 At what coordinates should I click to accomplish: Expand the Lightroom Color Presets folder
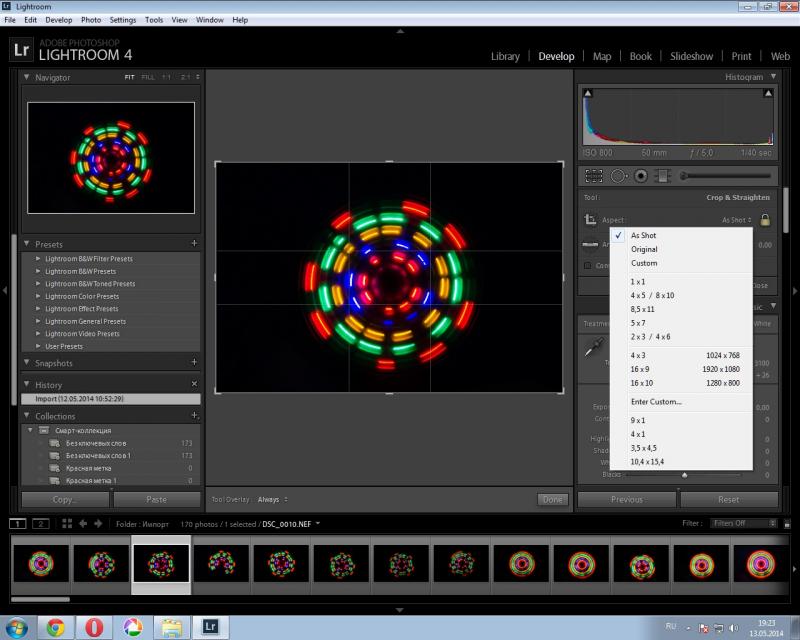38,296
